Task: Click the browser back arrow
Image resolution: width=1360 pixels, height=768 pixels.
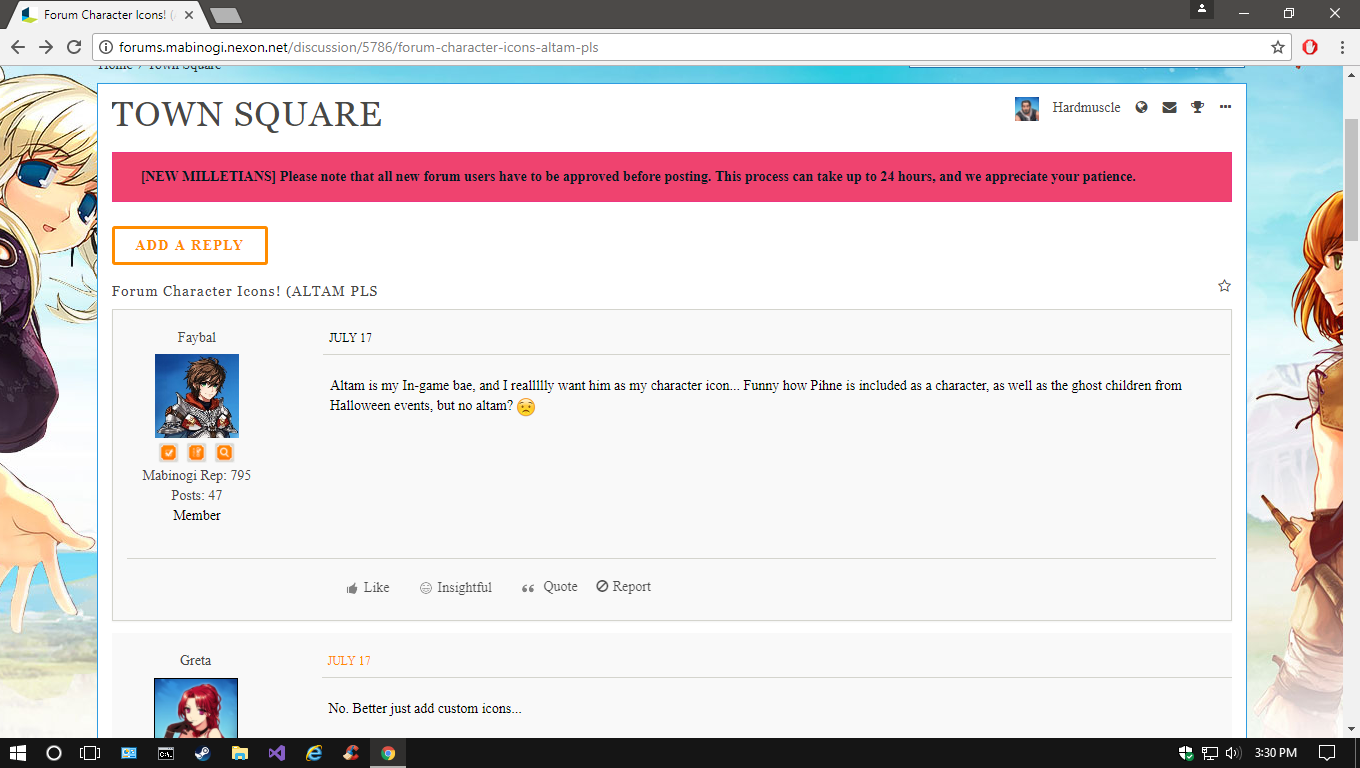Action: (x=18, y=47)
